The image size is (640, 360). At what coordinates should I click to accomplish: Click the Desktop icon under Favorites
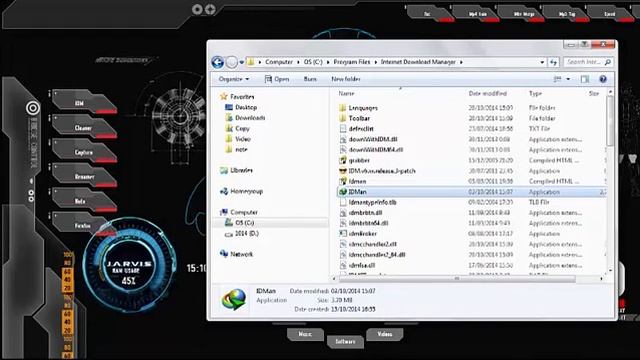(229, 107)
